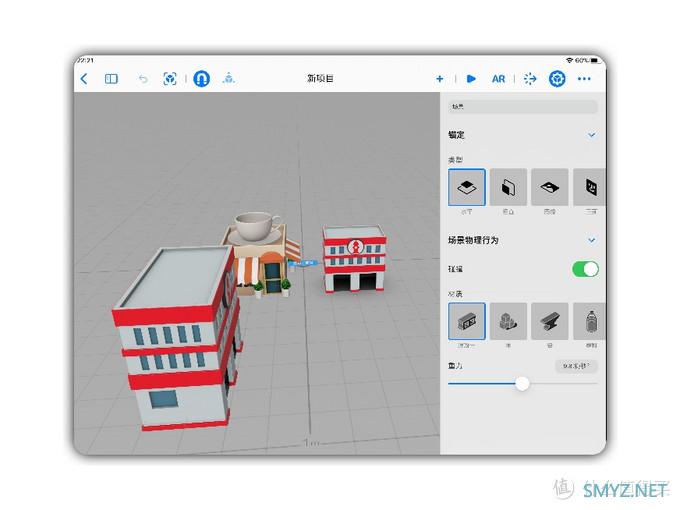This screenshot has width=680, height=510.
Task: Play the scene
Action: point(471,78)
